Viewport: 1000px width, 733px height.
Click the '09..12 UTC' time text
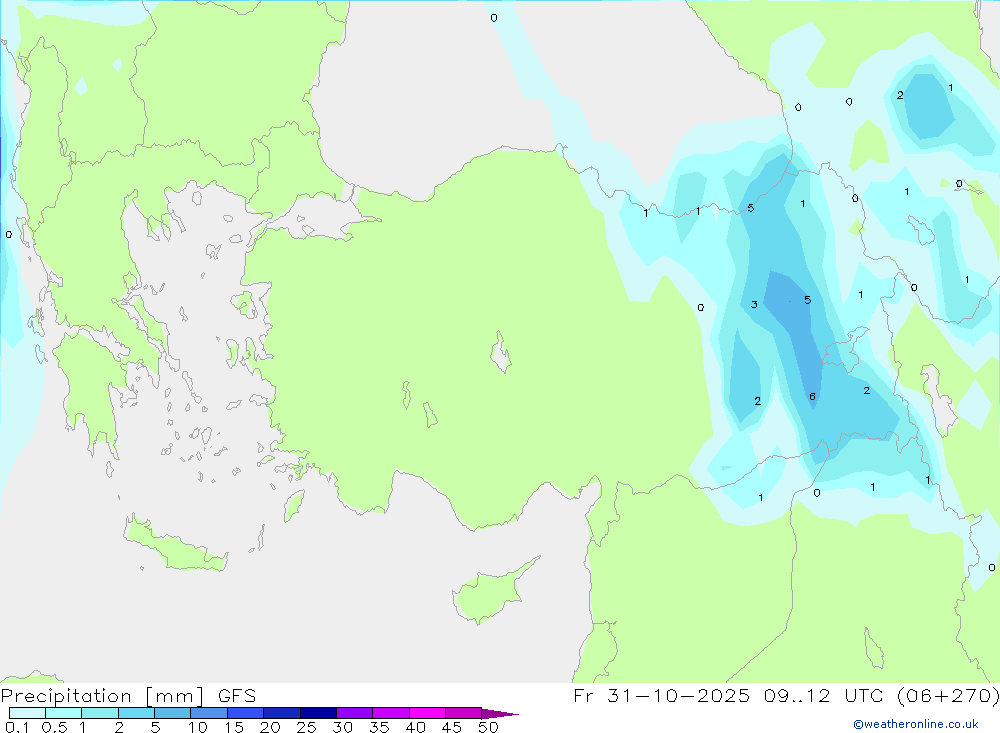click(x=824, y=696)
